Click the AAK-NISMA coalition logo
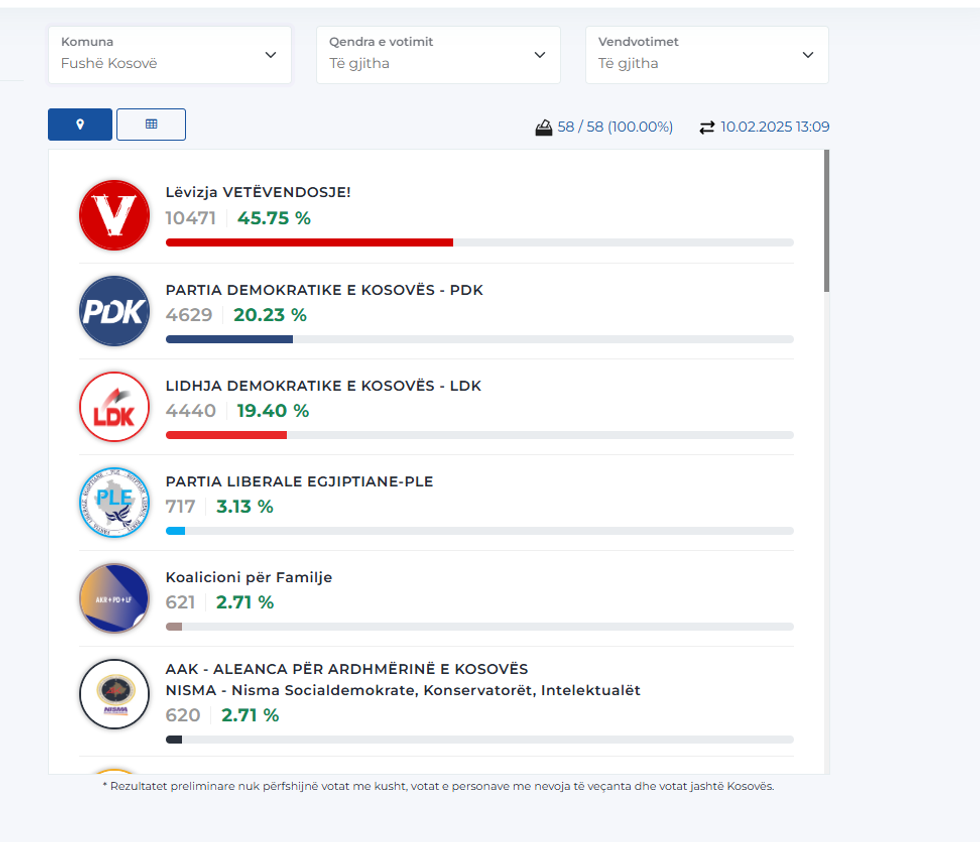Image resolution: width=980 pixels, height=842 pixels. coord(114,695)
